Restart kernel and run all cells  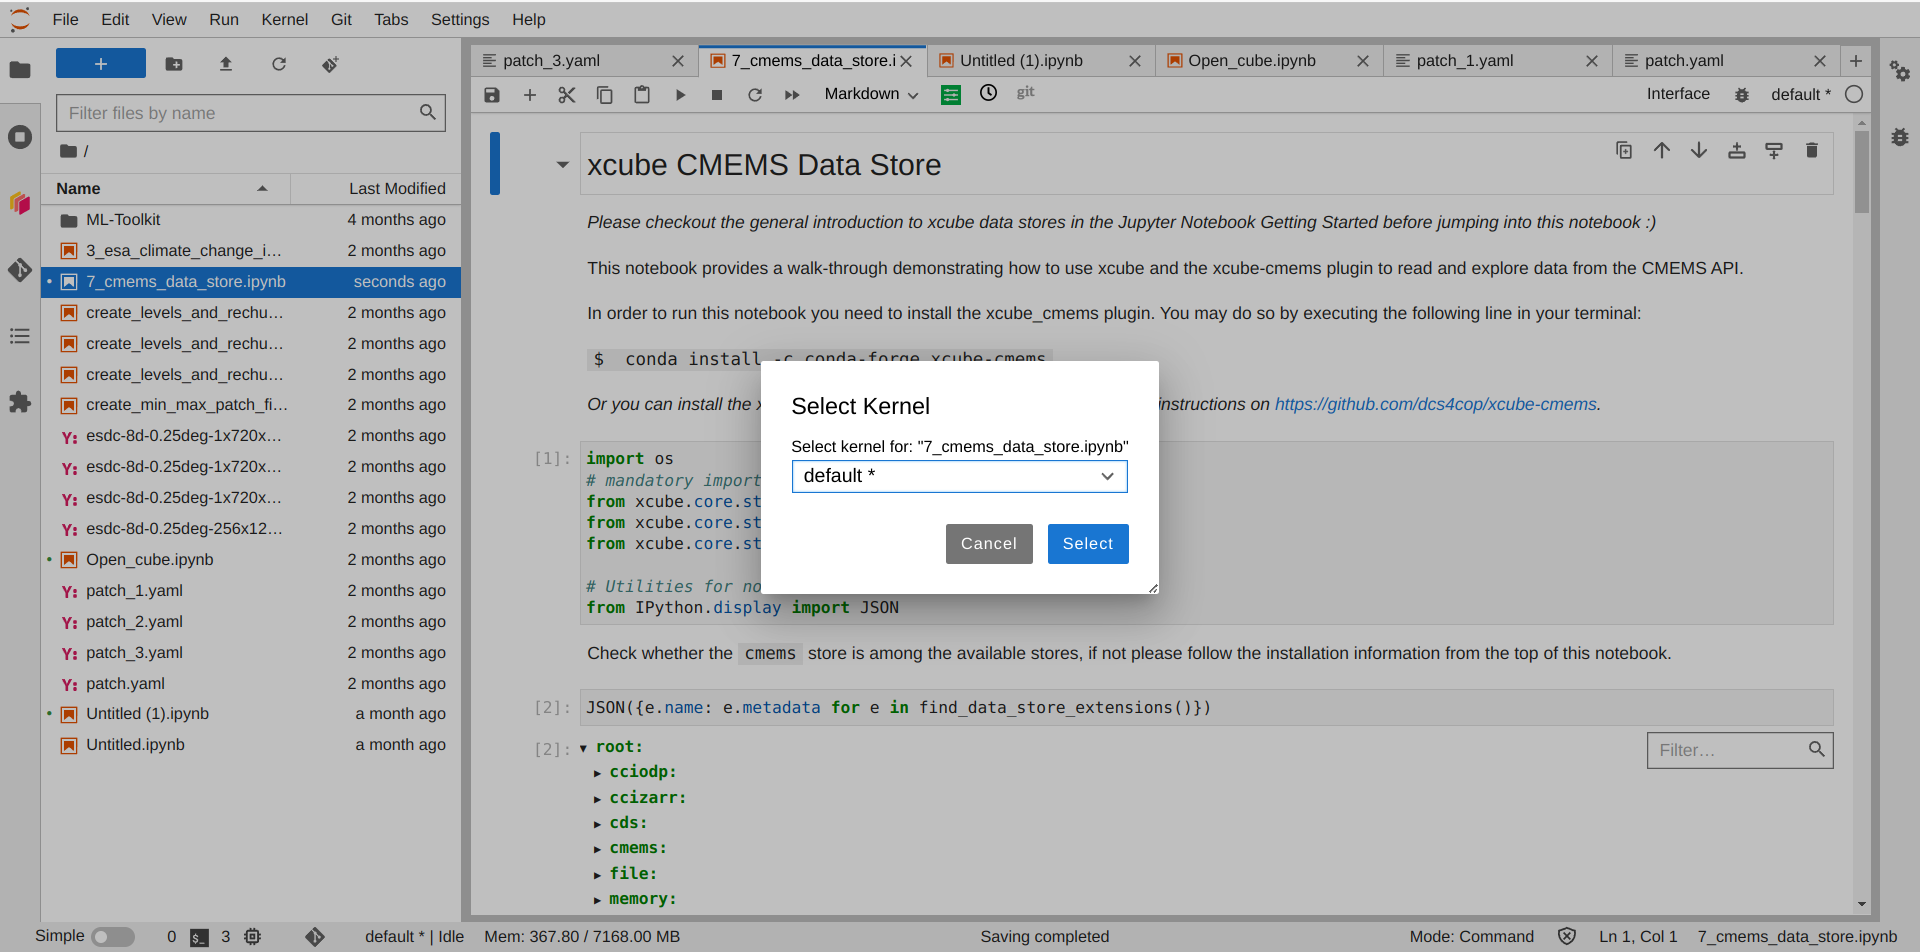point(792,95)
